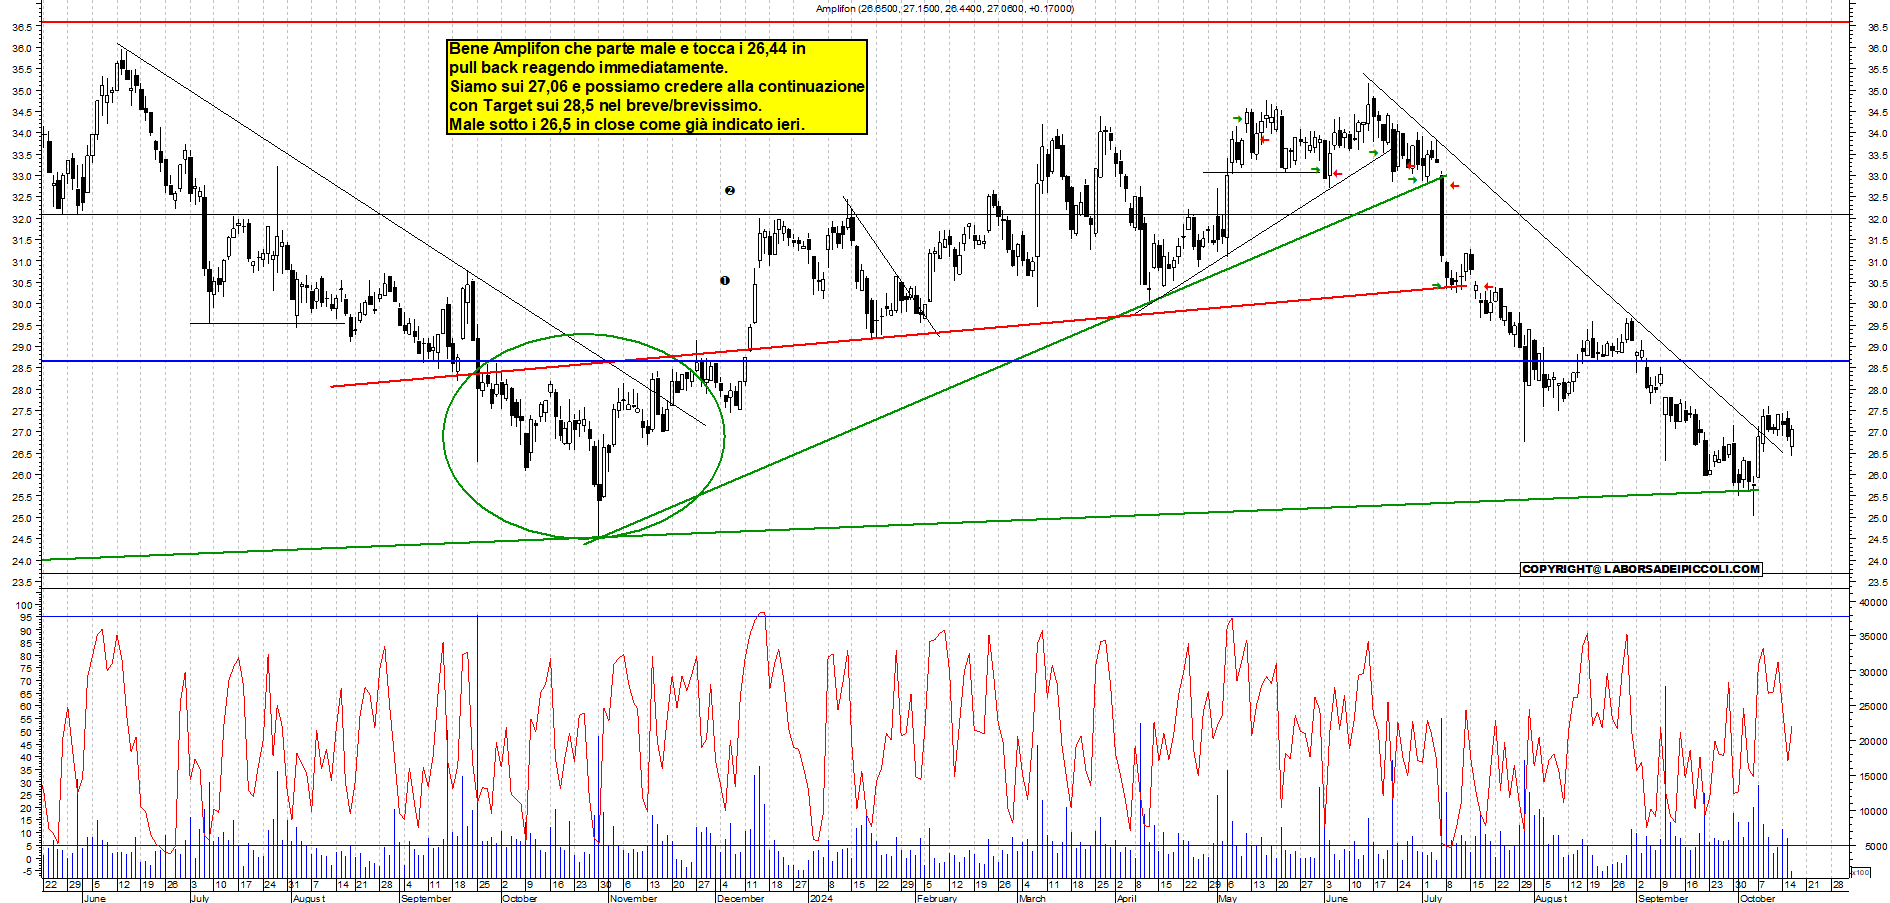Select 95 on the oscillator's left scale
1890x903 pixels.
pyautogui.click(x=27, y=618)
